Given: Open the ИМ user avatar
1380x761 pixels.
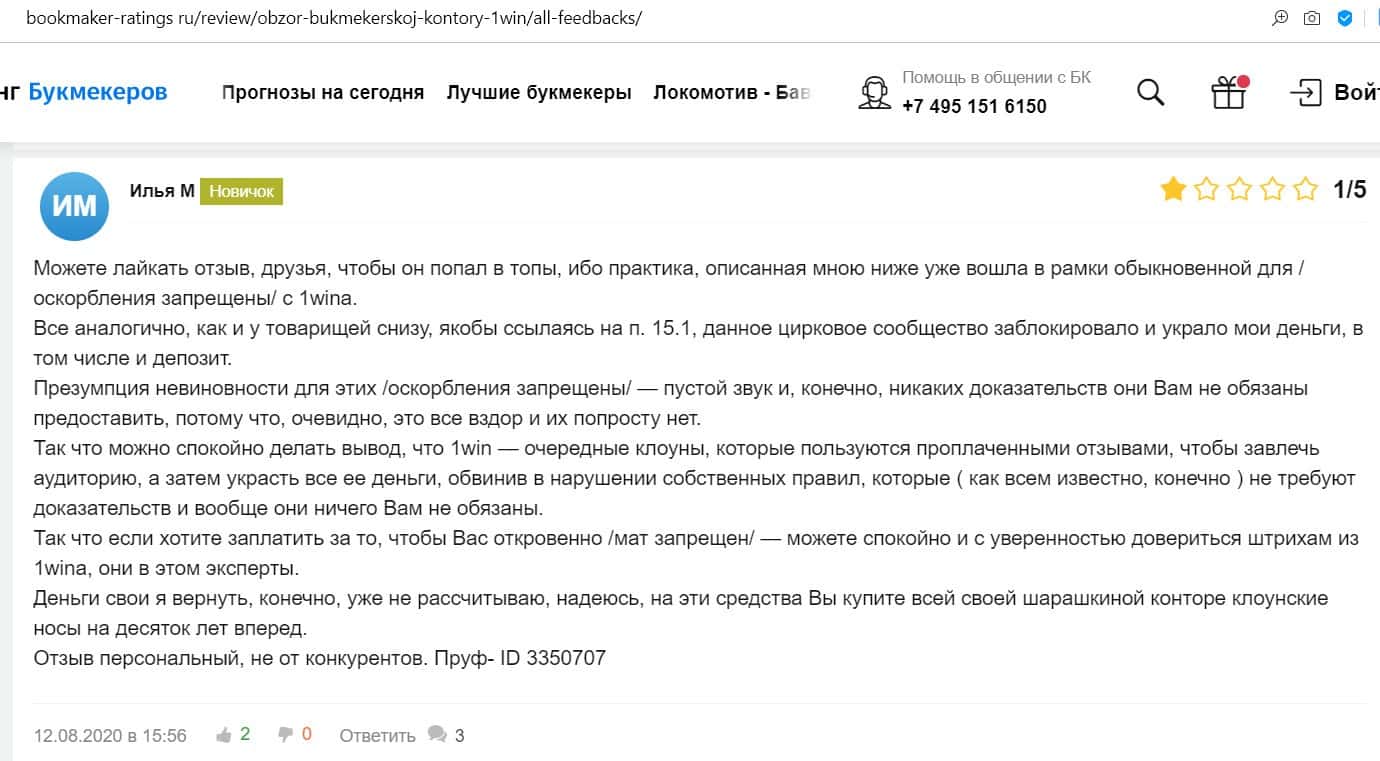Looking at the screenshot, I should (74, 206).
